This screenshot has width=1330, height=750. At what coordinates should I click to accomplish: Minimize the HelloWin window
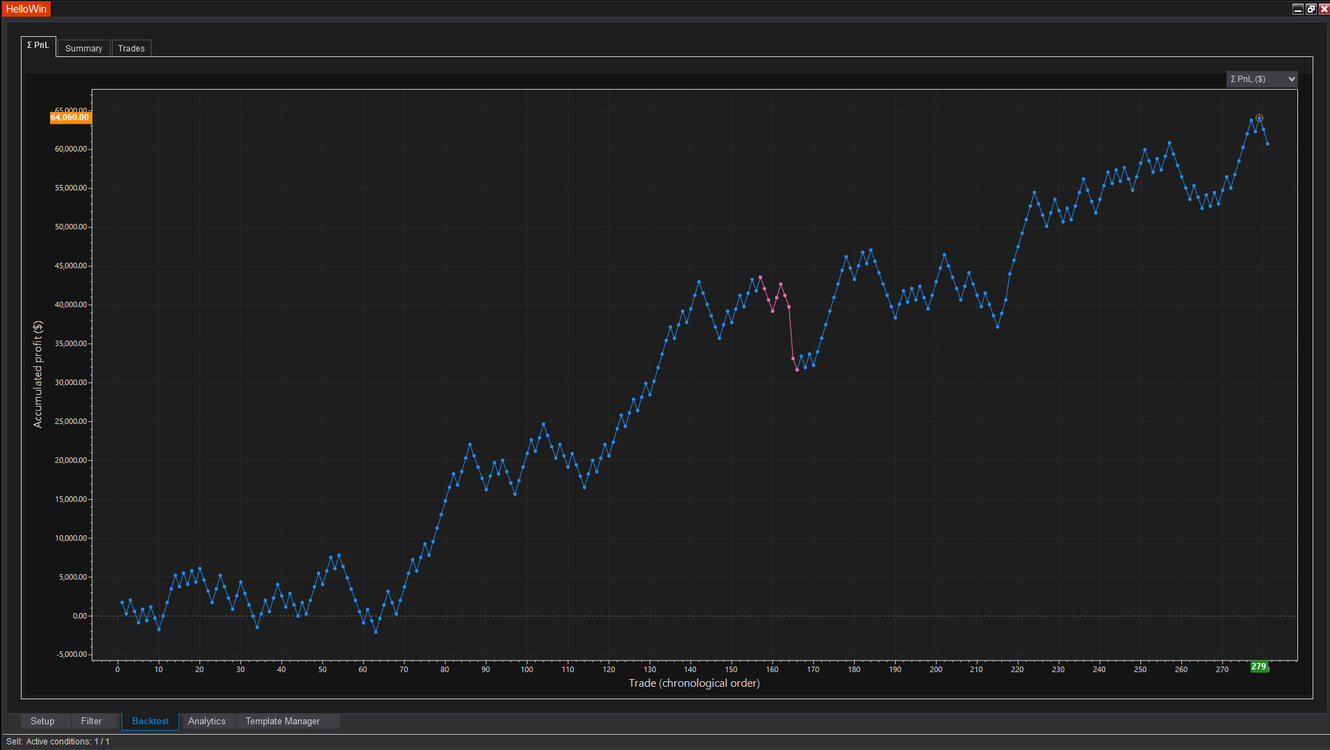coord(1297,8)
